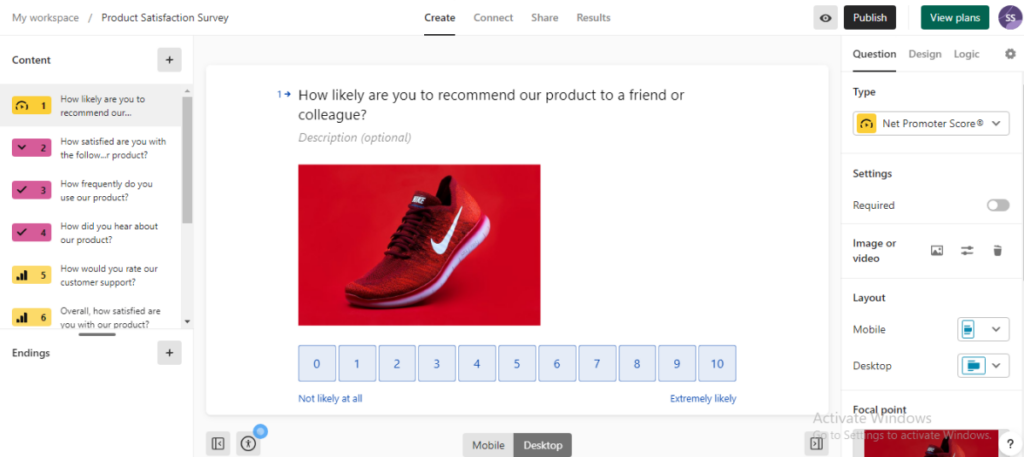The width and height of the screenshot is (1024, 457).
Task: Open the Logic tab
Action: [966, 54]
